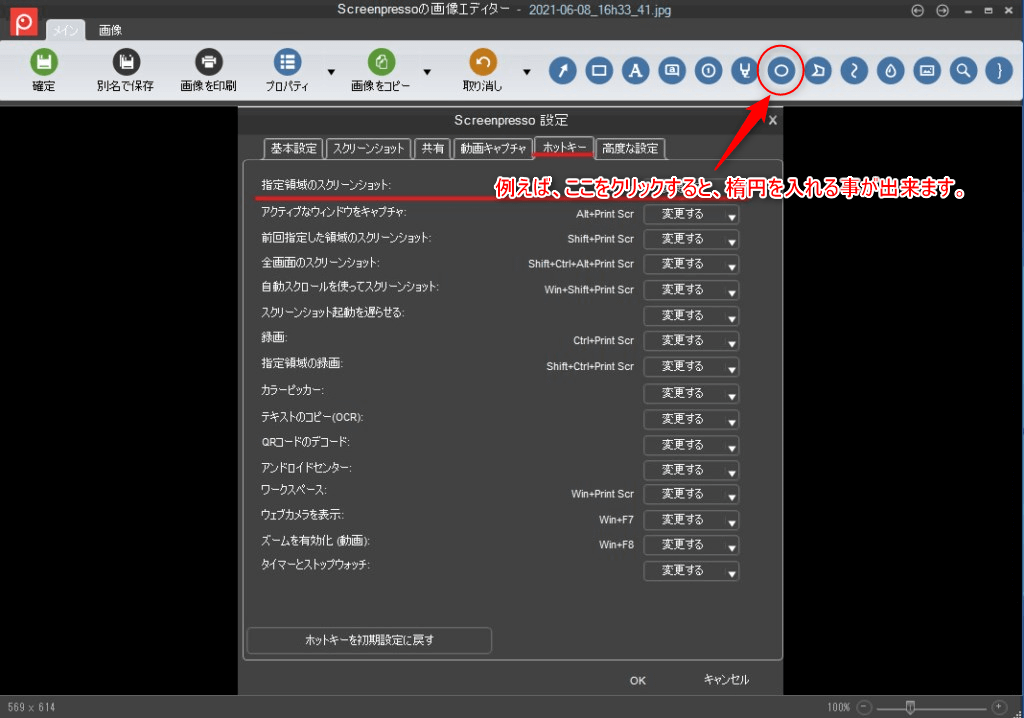Image resolution: width=1024 pixels, height=718 pixels.
Task: Undo with the 取り消し icon
Action: (x=483, y=62)
